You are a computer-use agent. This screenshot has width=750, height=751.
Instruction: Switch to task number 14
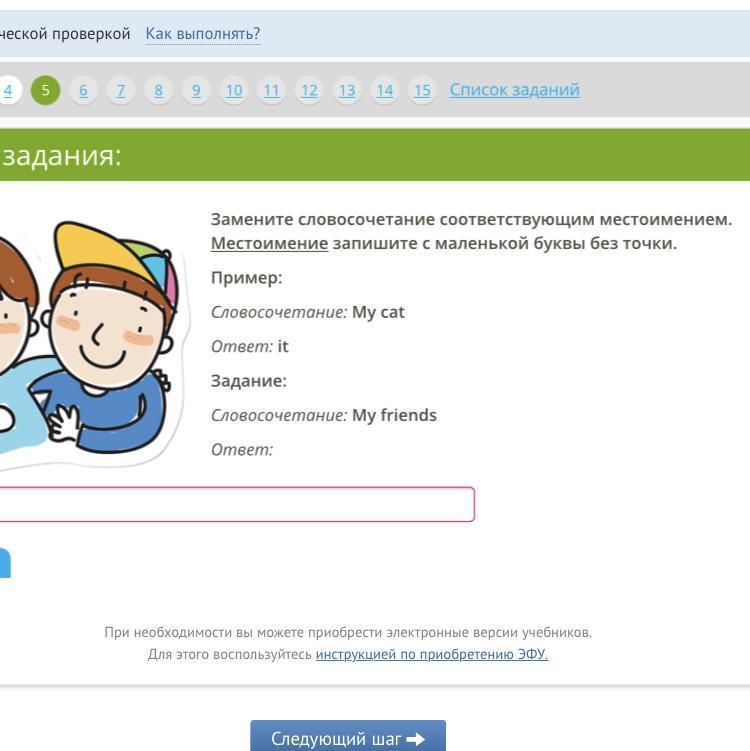(x=385, y=90)
